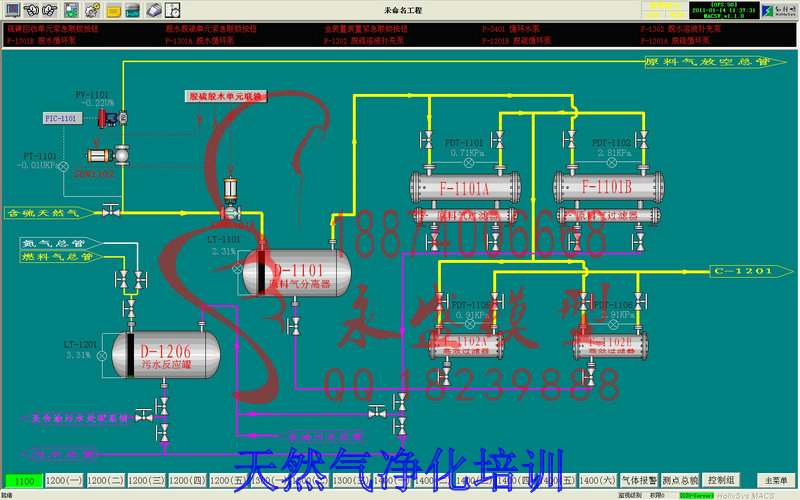Viewport: 800px width, 500px height.
Task: Switch to the 1200(三) page tab
Action: click(x=146, y=481)
